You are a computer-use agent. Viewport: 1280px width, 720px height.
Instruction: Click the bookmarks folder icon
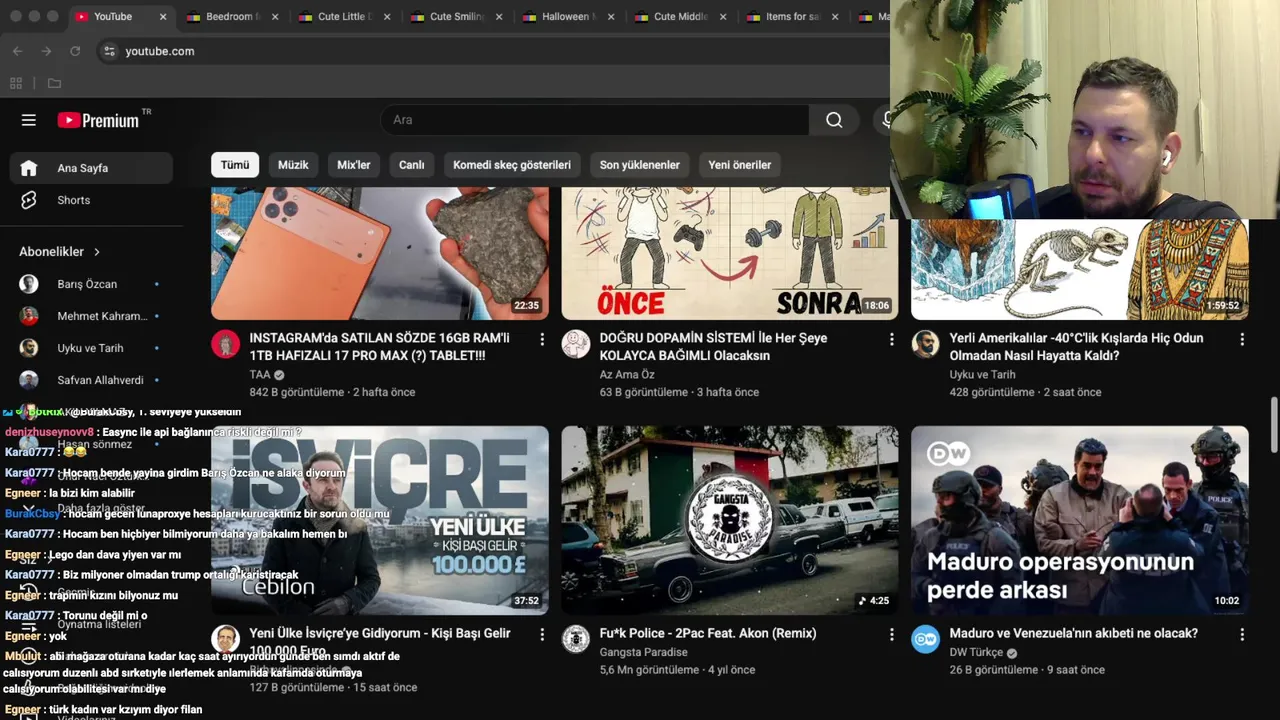coord(54,83)
